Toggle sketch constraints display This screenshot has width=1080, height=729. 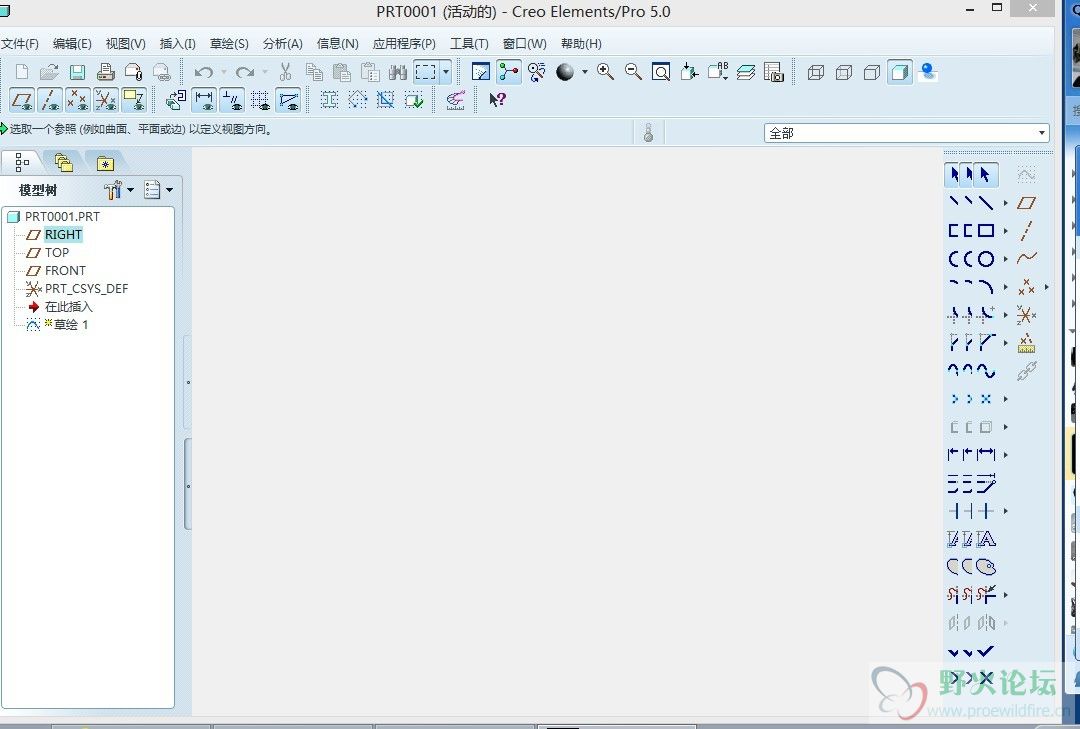[x=232, y=100]
